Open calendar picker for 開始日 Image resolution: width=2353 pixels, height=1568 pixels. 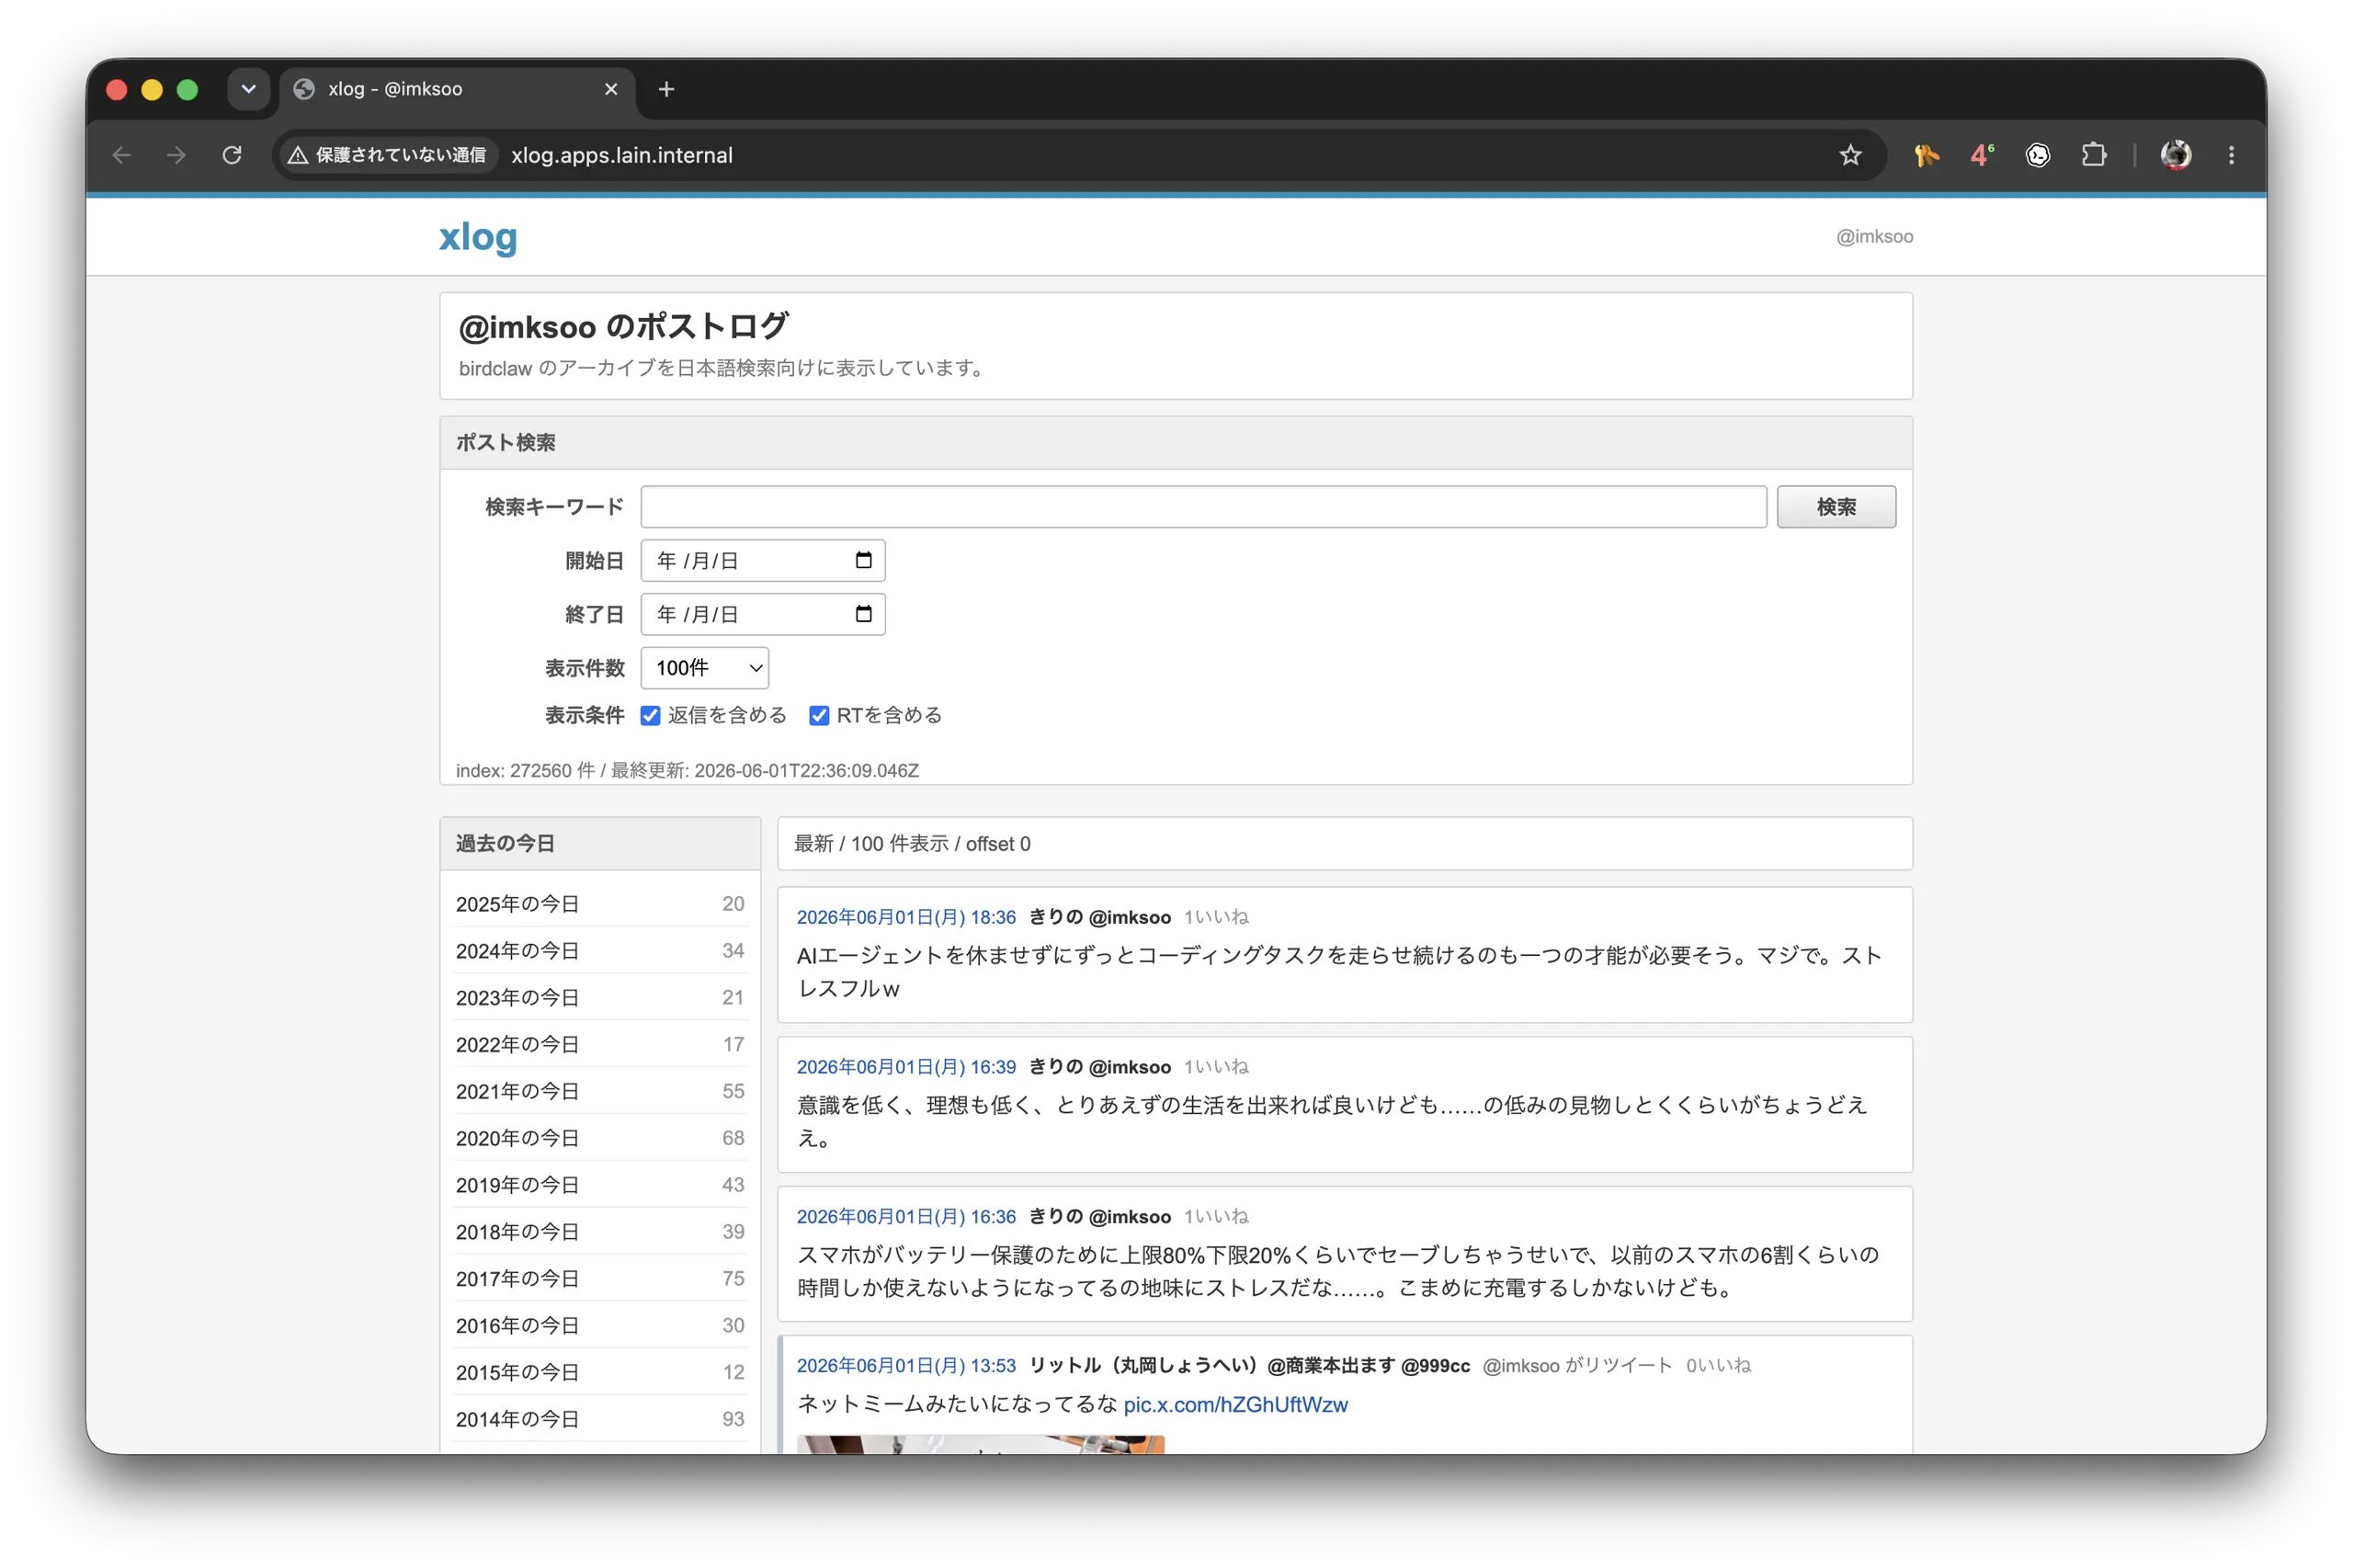click(x=863, y=560)
